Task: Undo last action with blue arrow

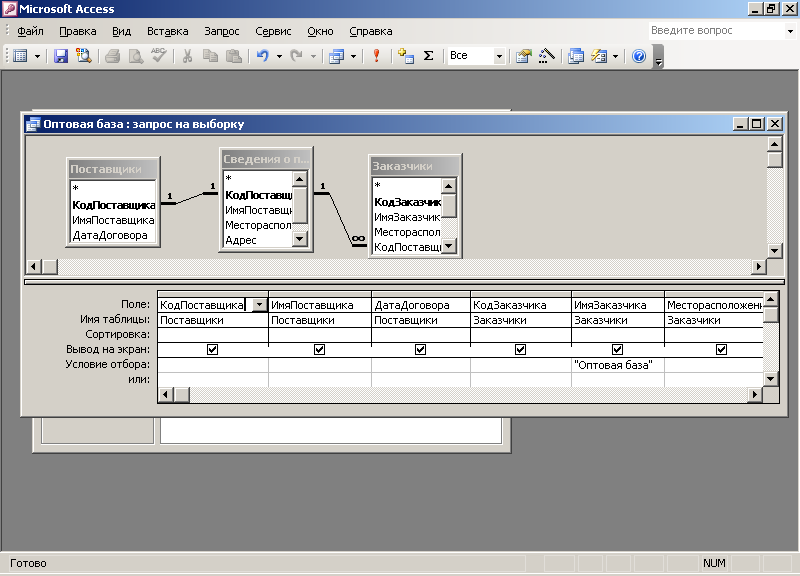Action: [x=263, y=56]
